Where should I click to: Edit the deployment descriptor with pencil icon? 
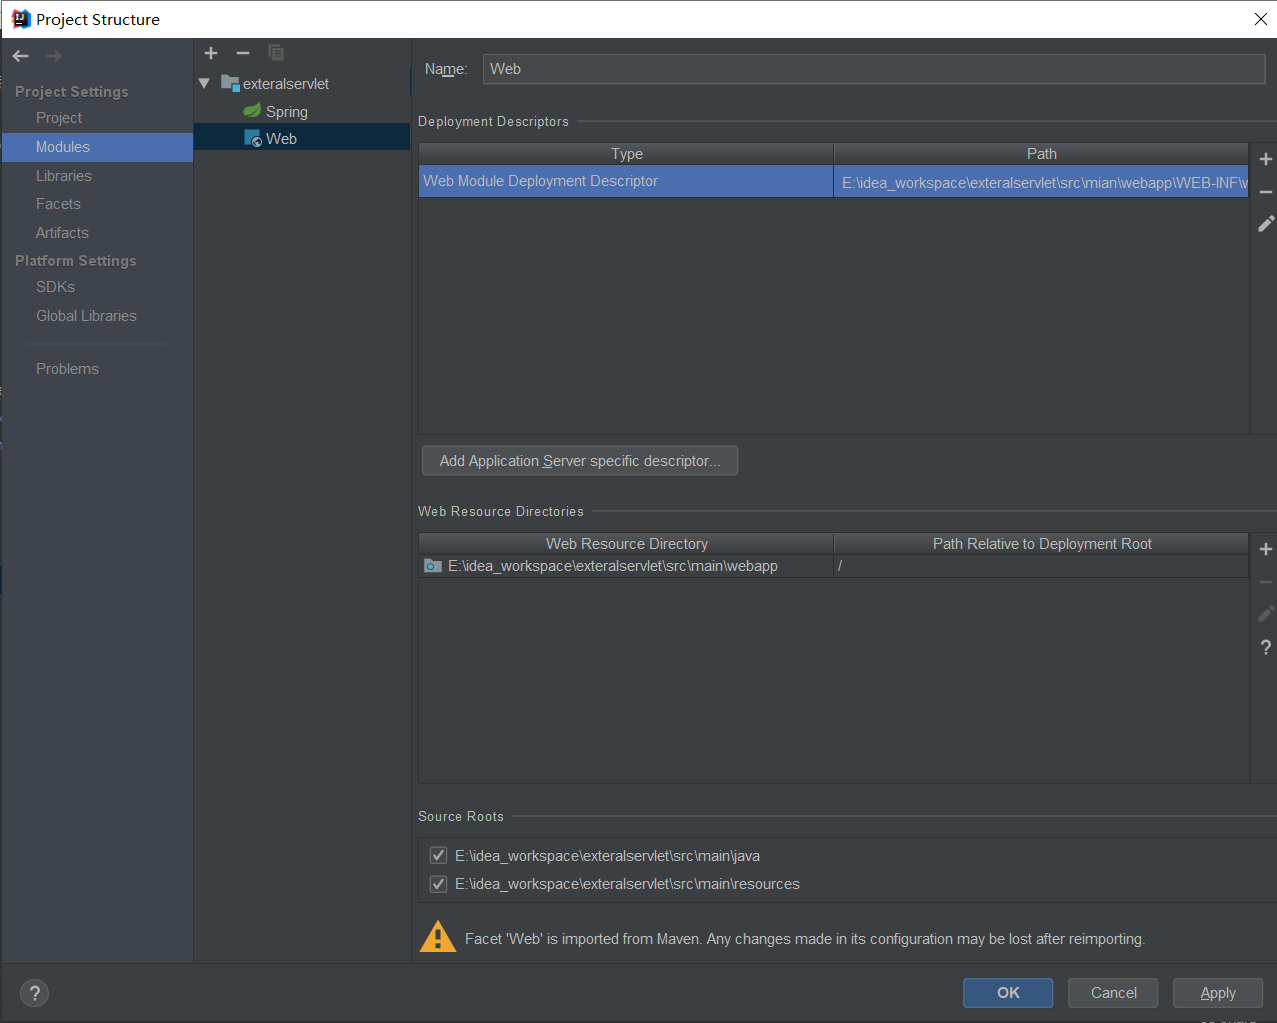pos(1265,223)
